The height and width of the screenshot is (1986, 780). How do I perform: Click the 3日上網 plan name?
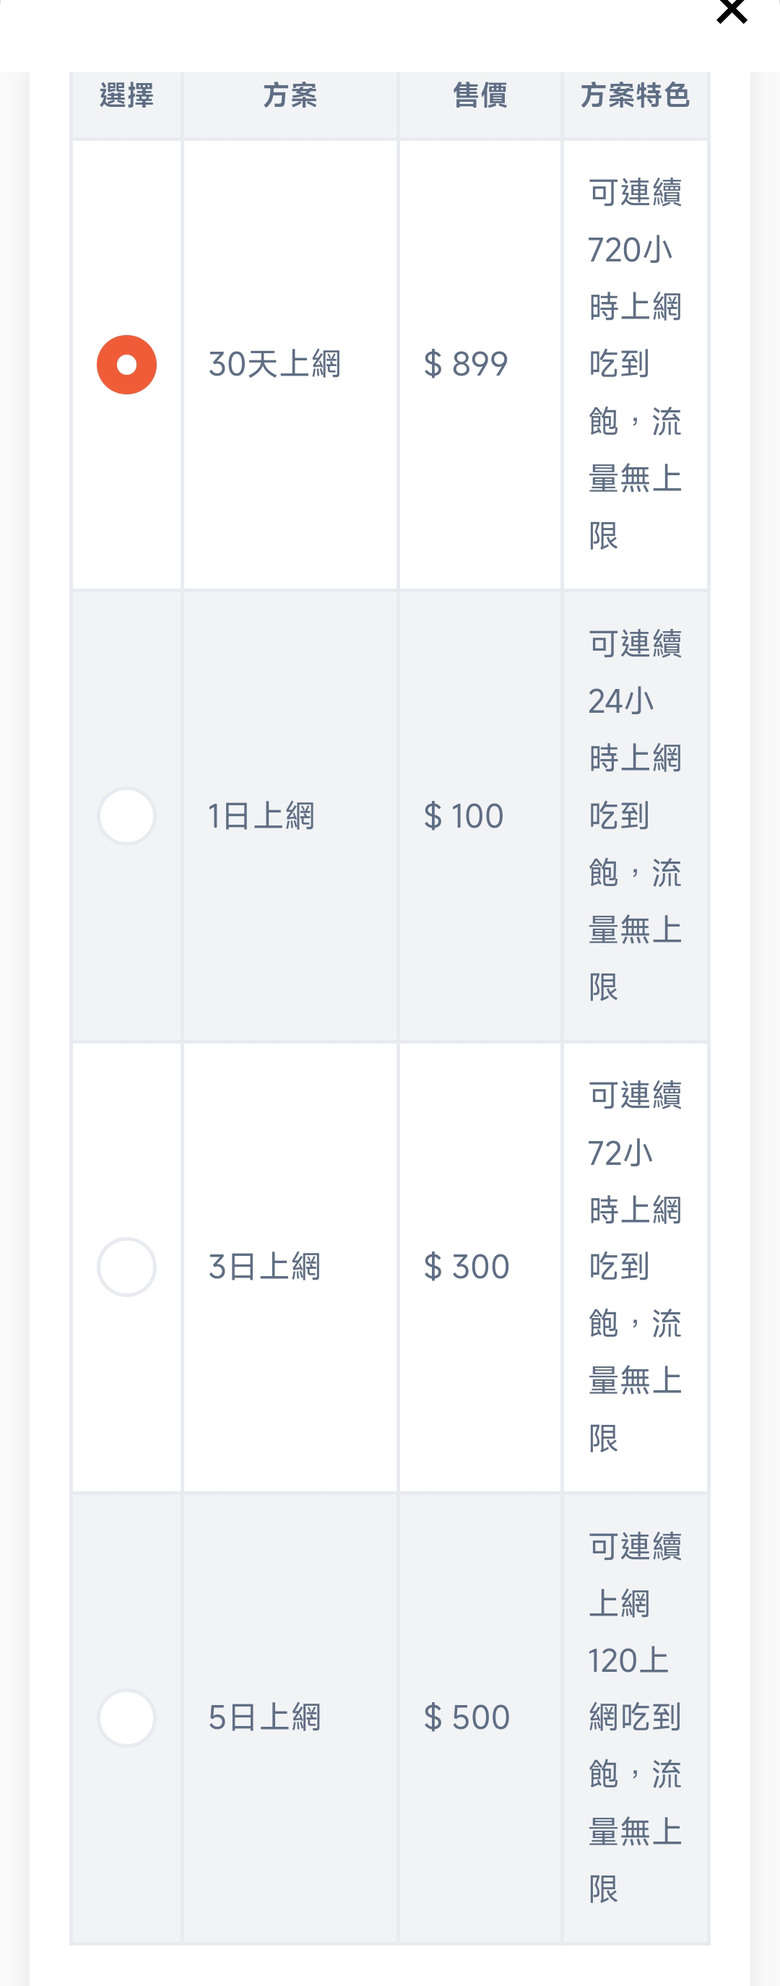[264, 1267]
